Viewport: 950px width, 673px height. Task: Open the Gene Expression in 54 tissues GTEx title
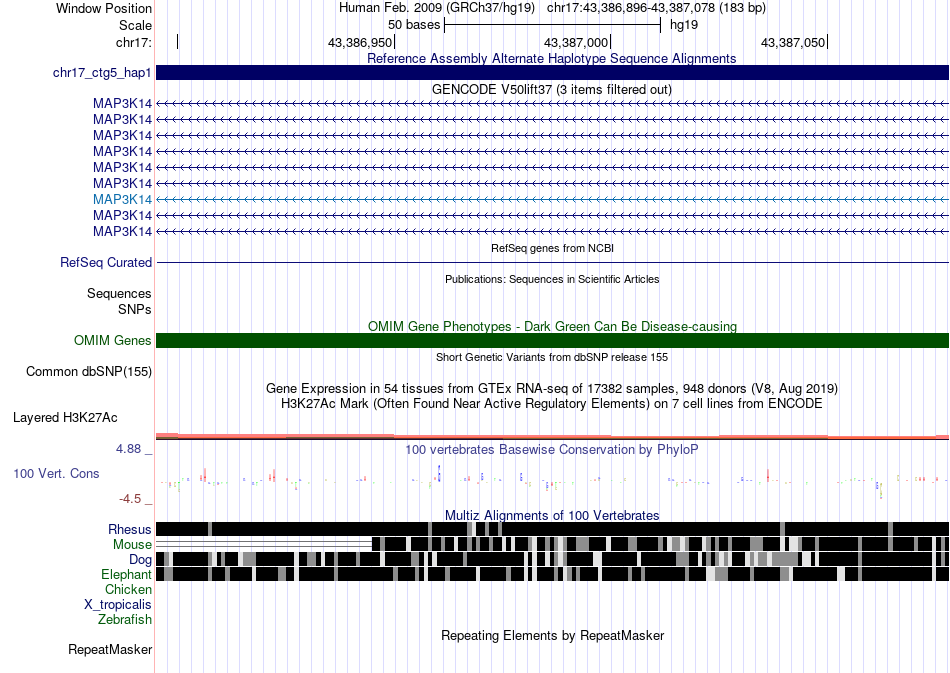(552, 388)
